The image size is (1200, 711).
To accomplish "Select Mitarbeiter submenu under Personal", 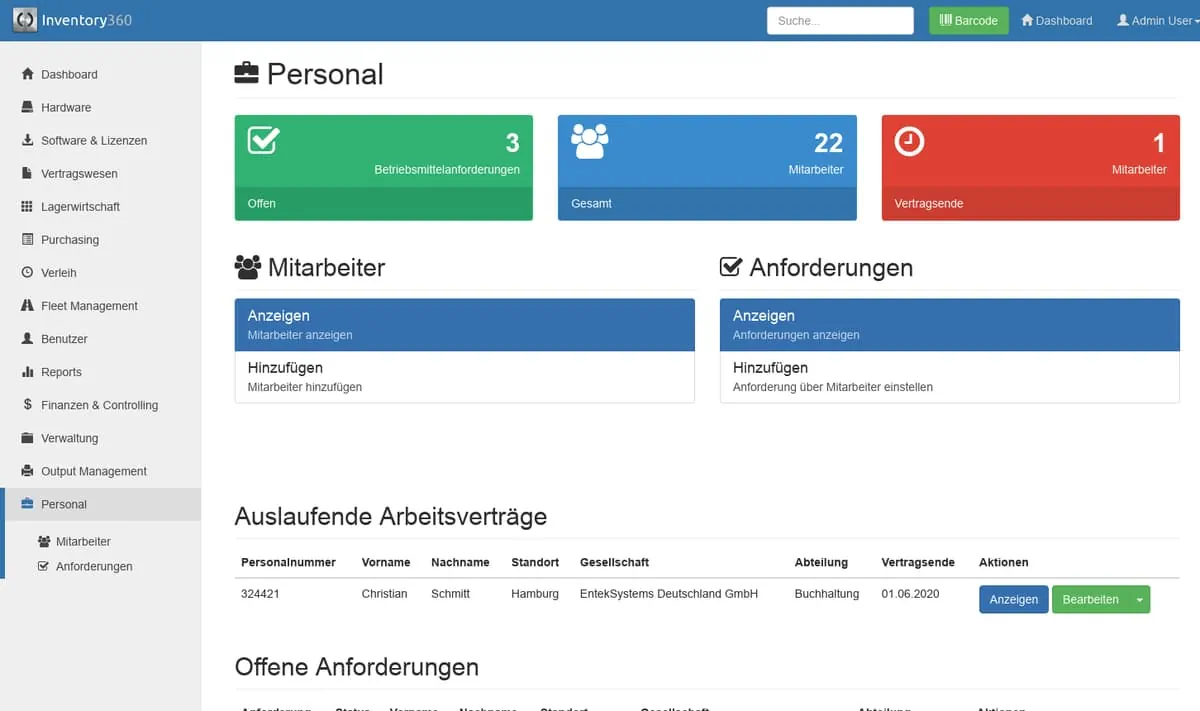I will (x=82, y=541).
